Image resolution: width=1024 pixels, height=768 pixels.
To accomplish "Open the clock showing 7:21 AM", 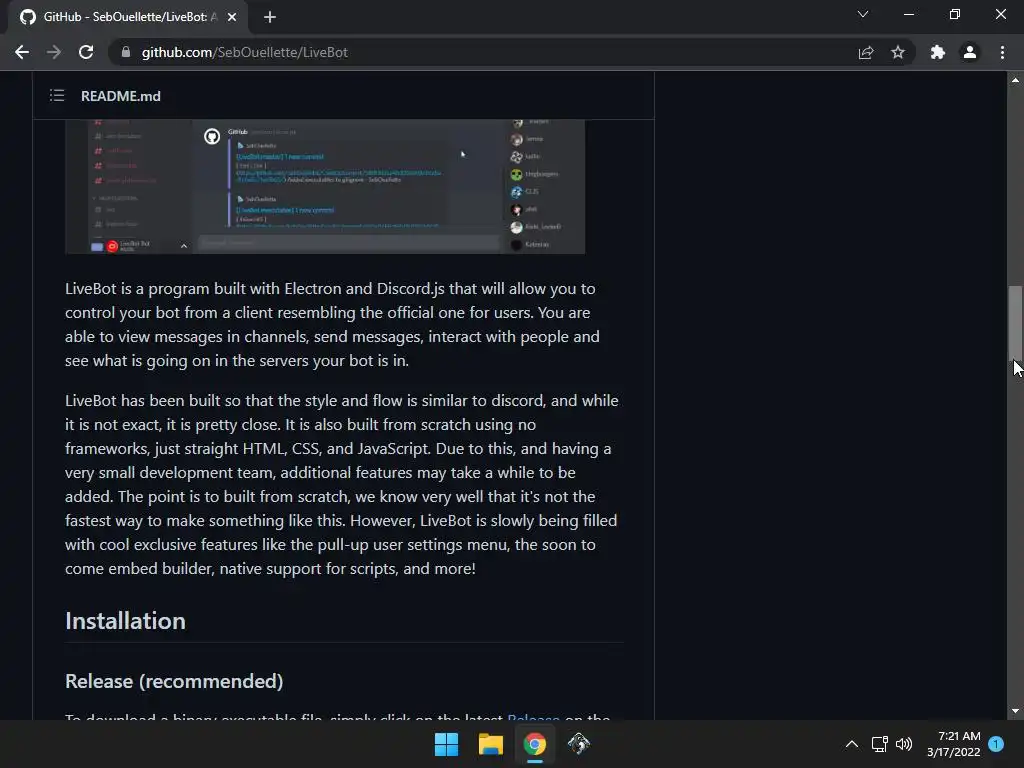I will point(953,744).
